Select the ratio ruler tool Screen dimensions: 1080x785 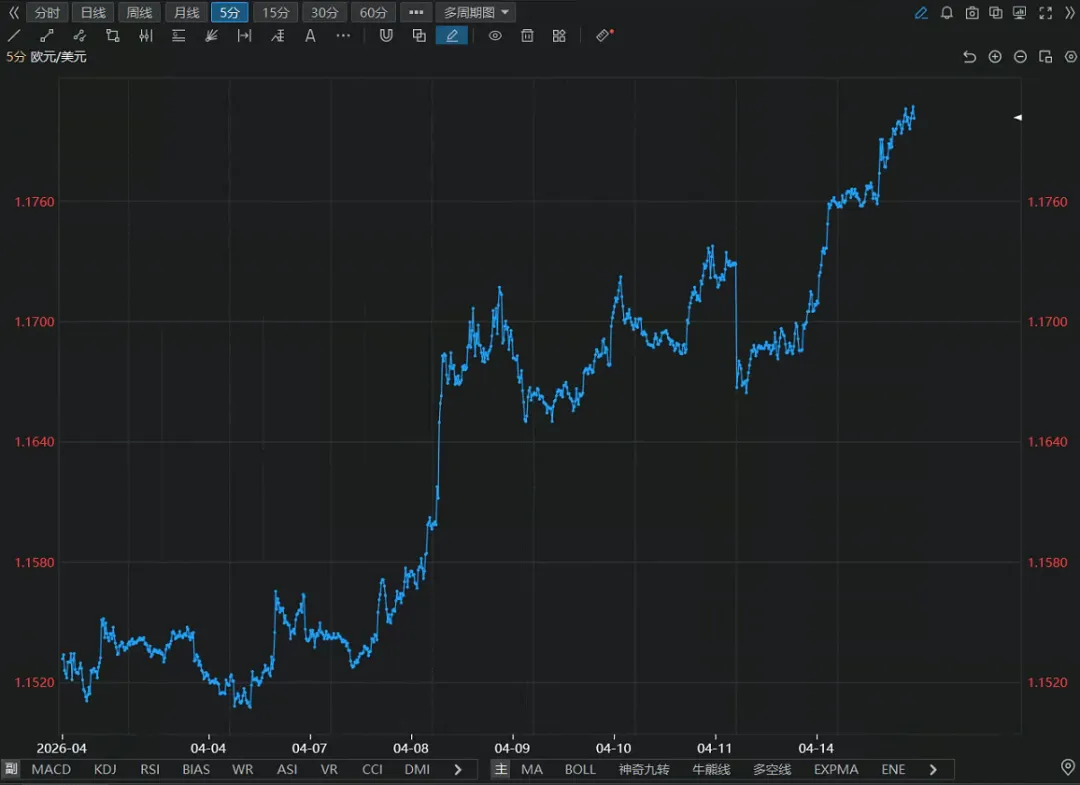(278, 36)
